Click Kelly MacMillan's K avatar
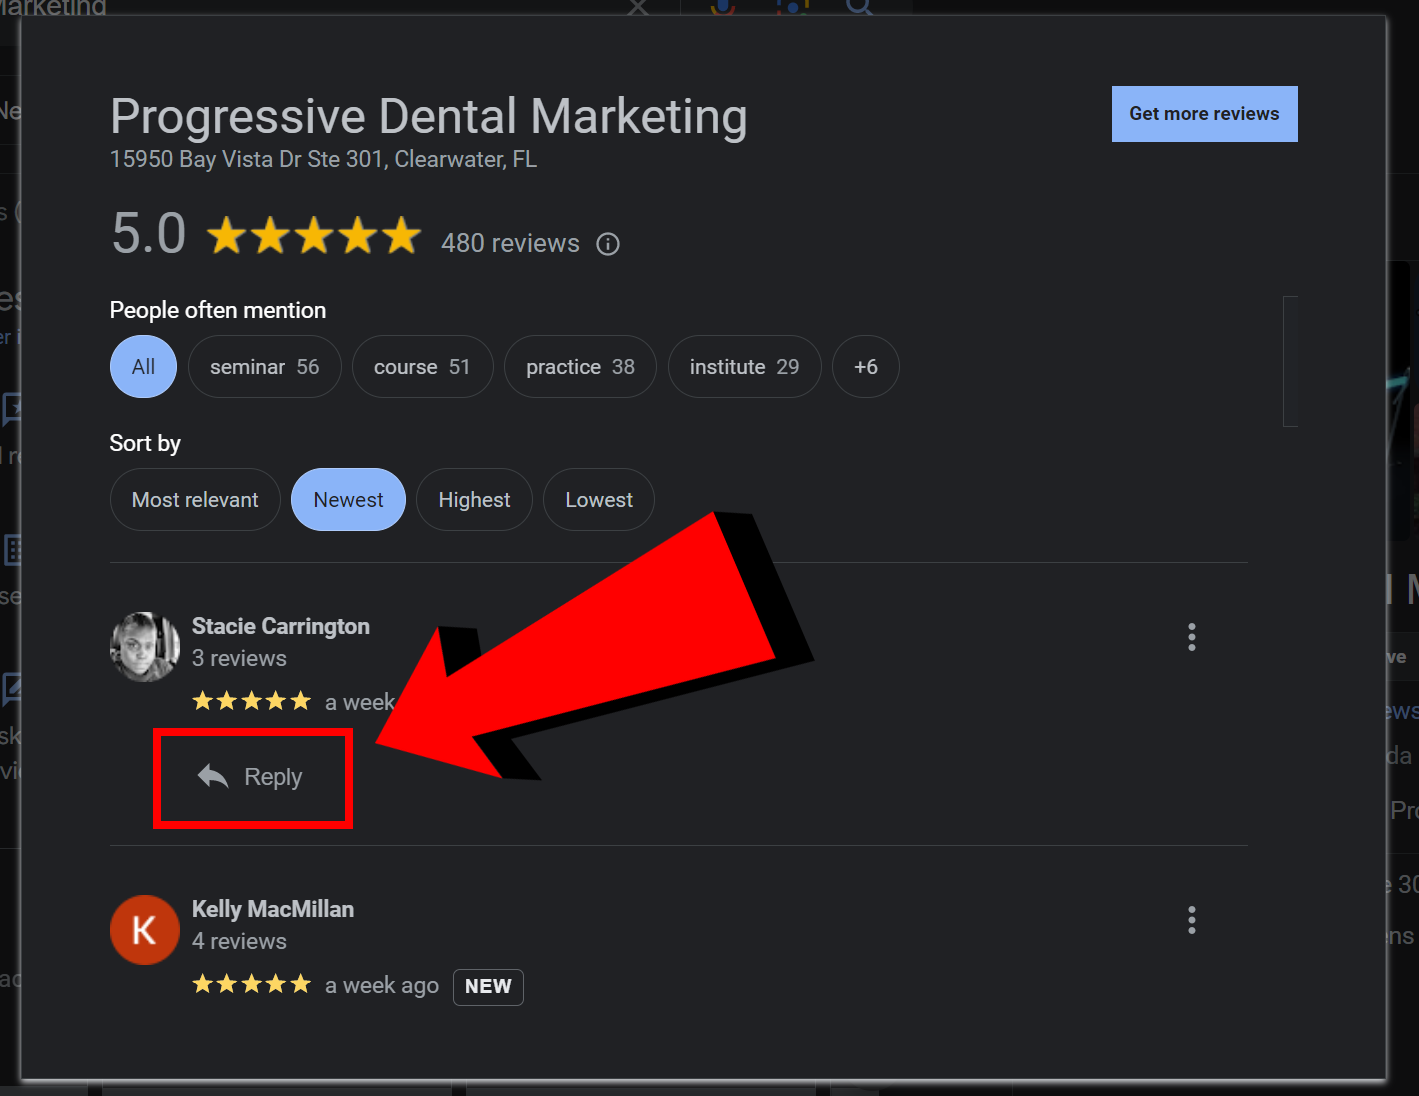Image resolution: width=1419 pixels, height=1096 pixels. pos(145,930)
